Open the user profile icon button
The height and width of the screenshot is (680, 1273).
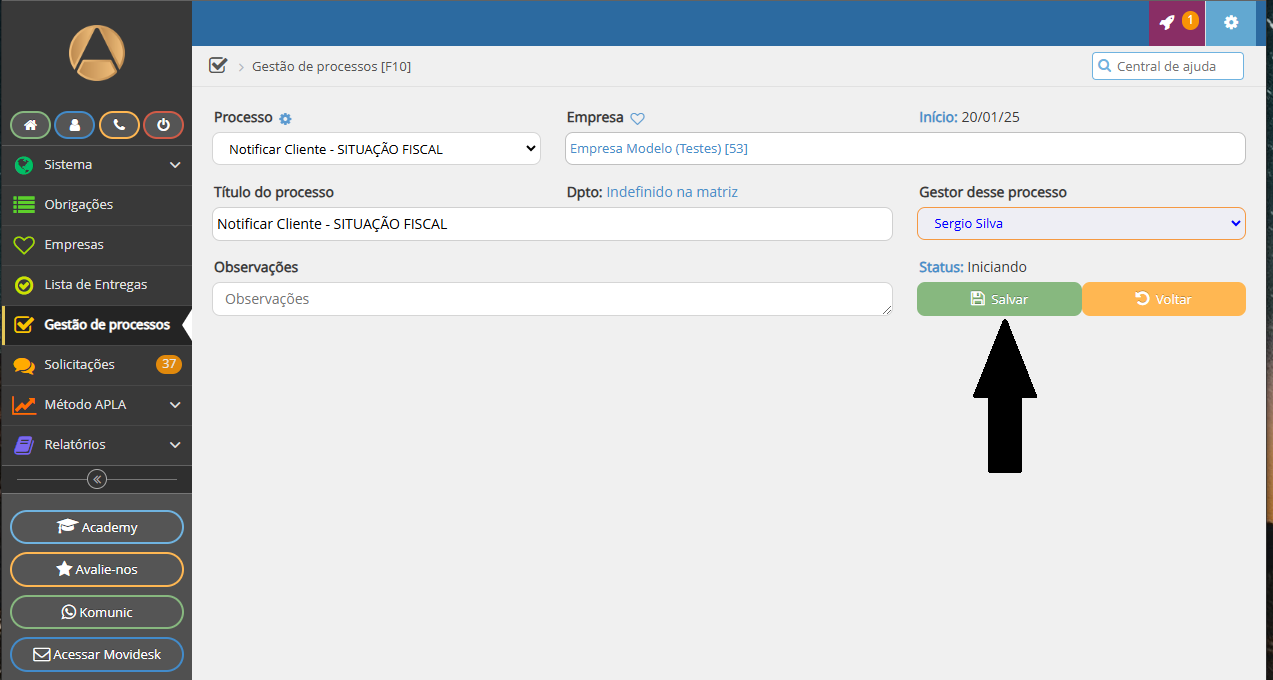click(x=75, y=125)
